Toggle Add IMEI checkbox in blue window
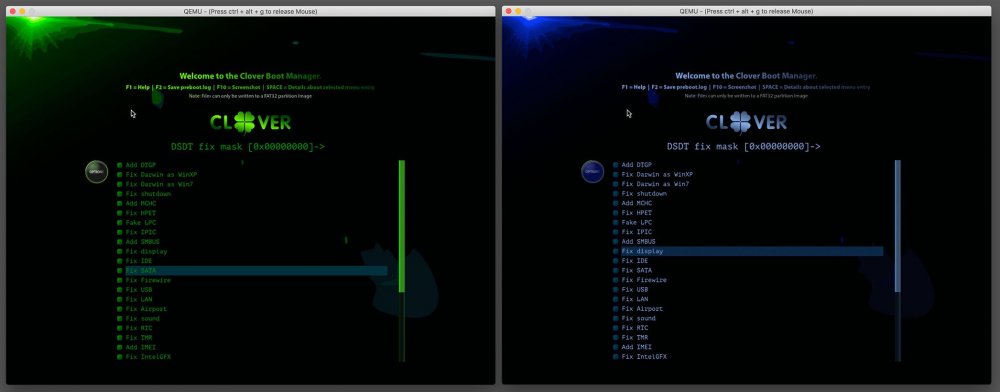 coord(615,347)
